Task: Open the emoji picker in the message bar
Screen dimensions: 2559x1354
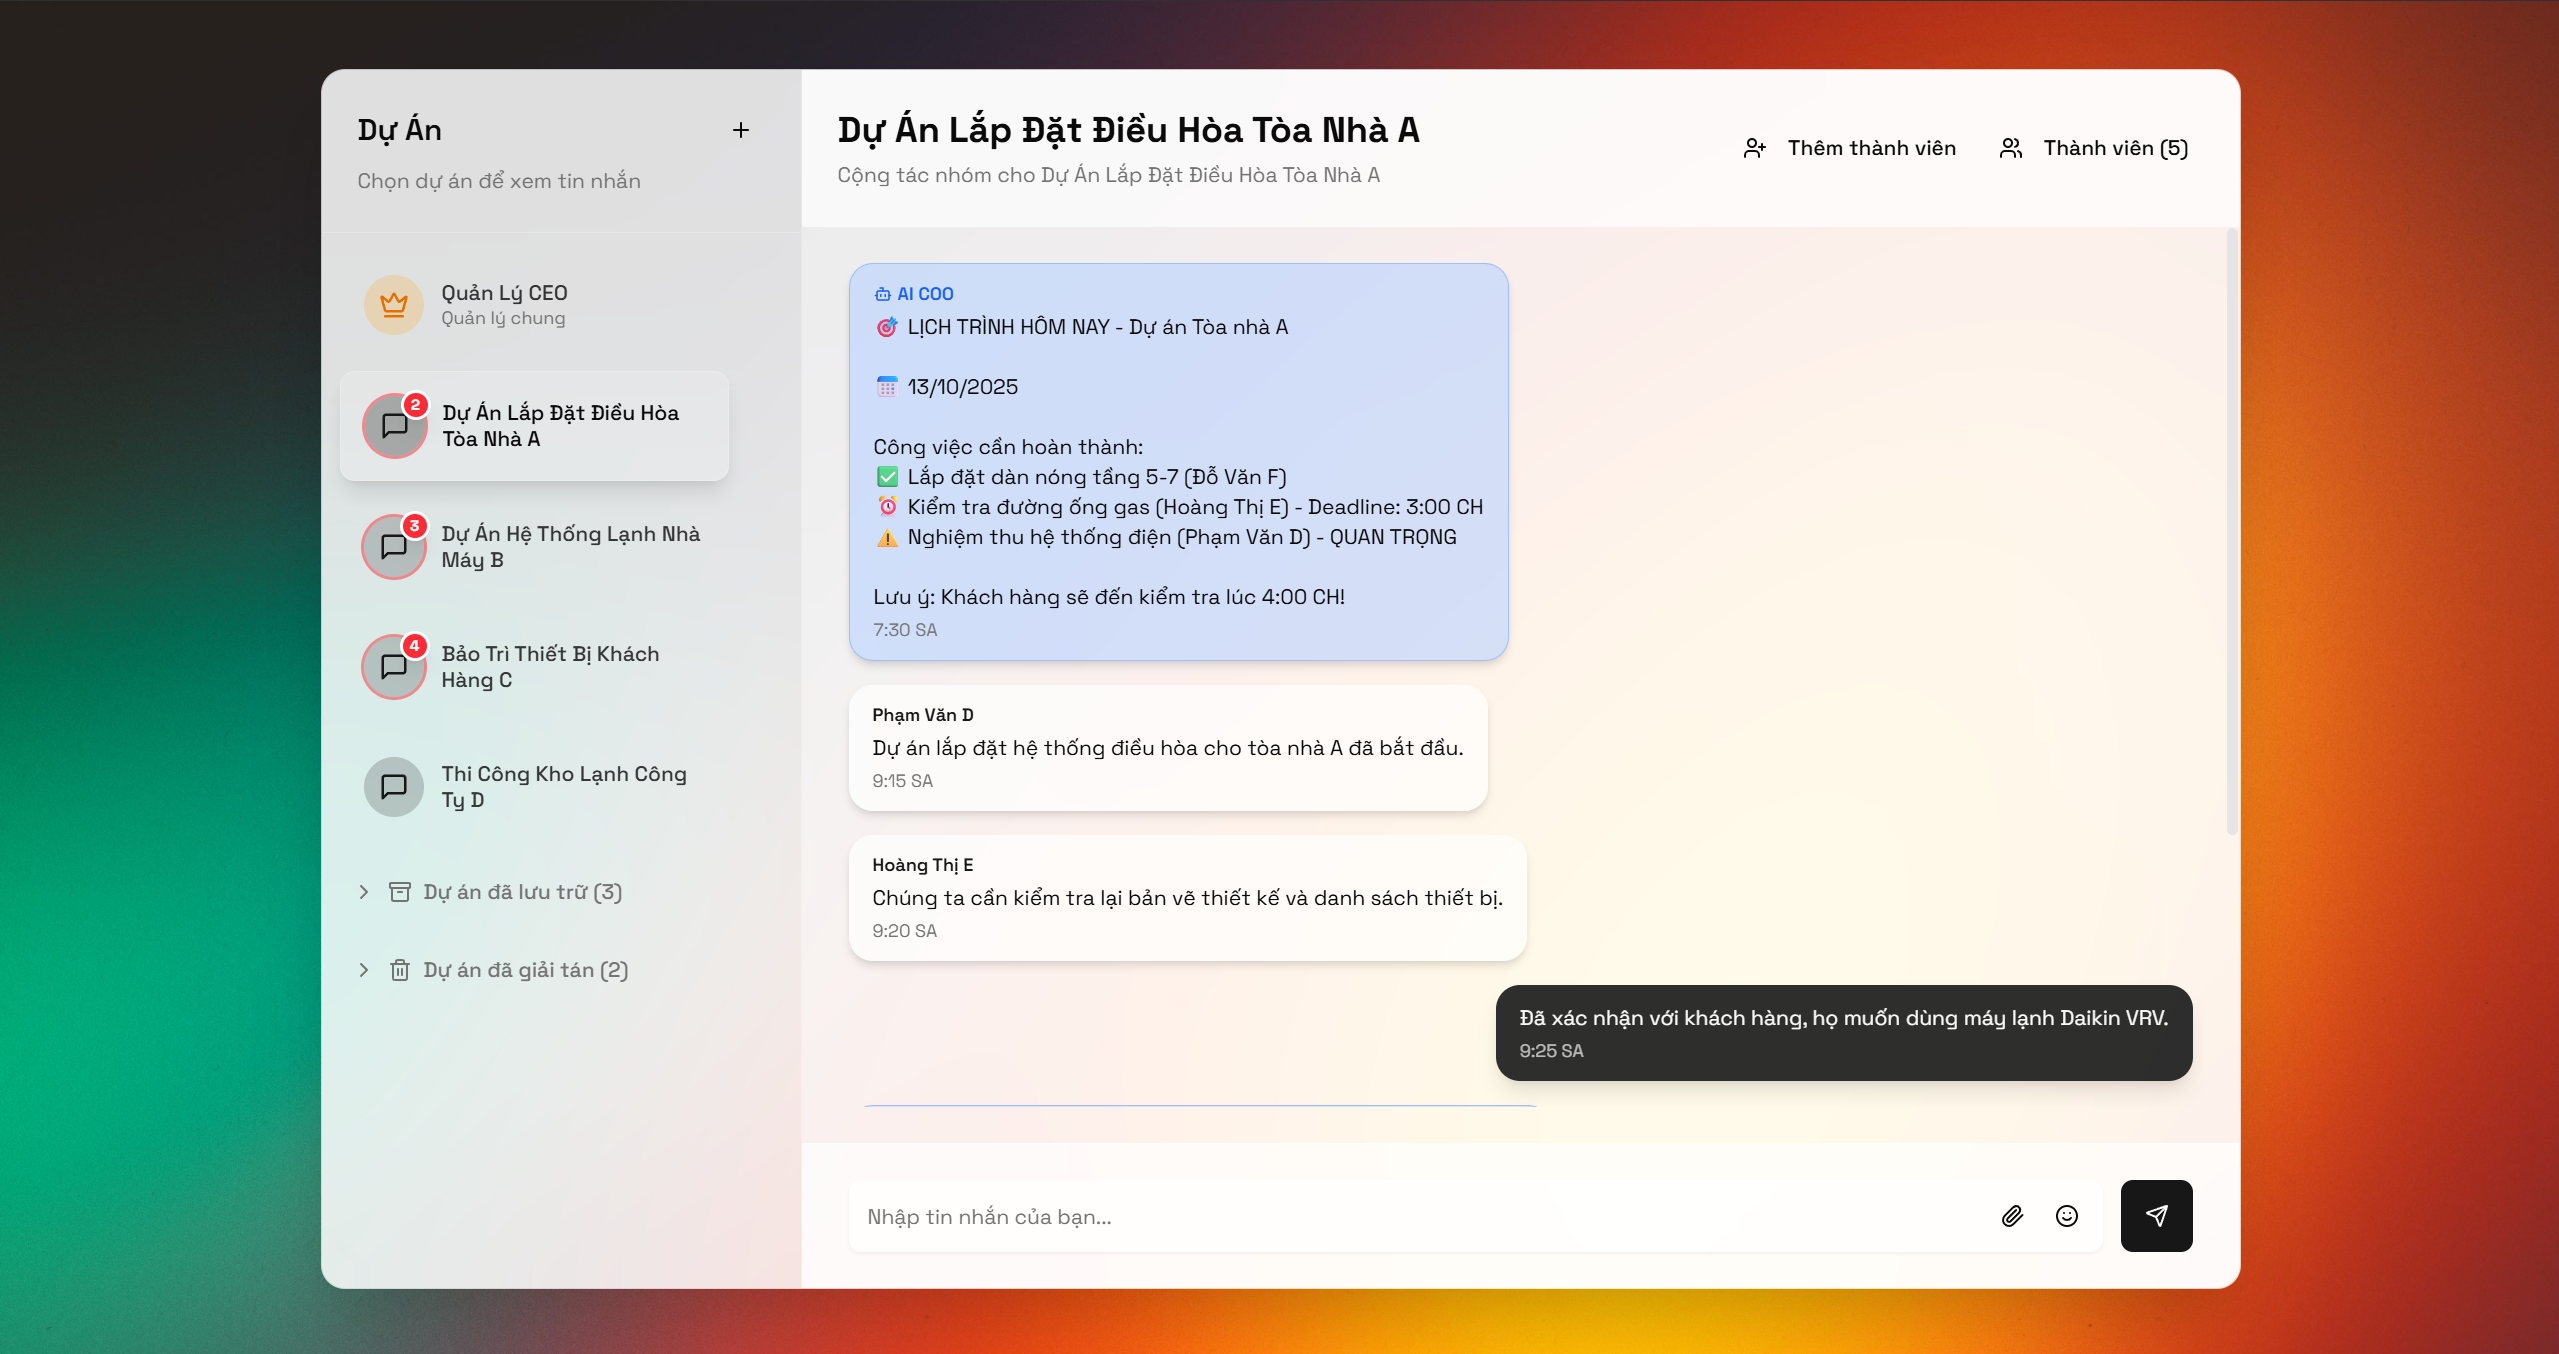Action: click(x=2067, y=1216)
